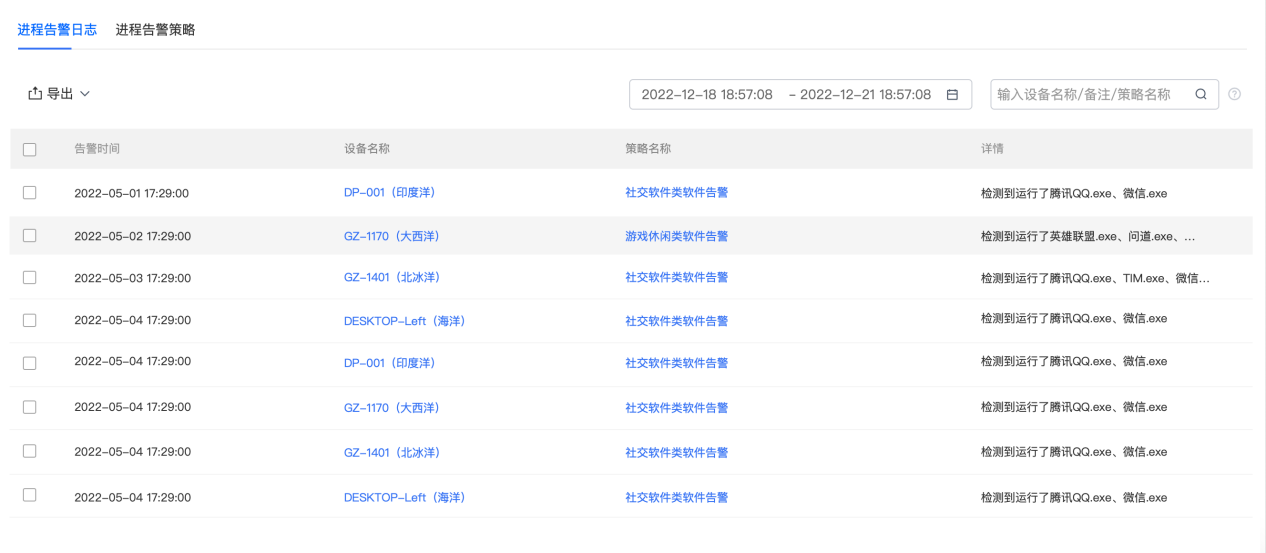Click the help question mark icon
The width and height of the screenshot is (1266, 553).
tap(1235, 95)
